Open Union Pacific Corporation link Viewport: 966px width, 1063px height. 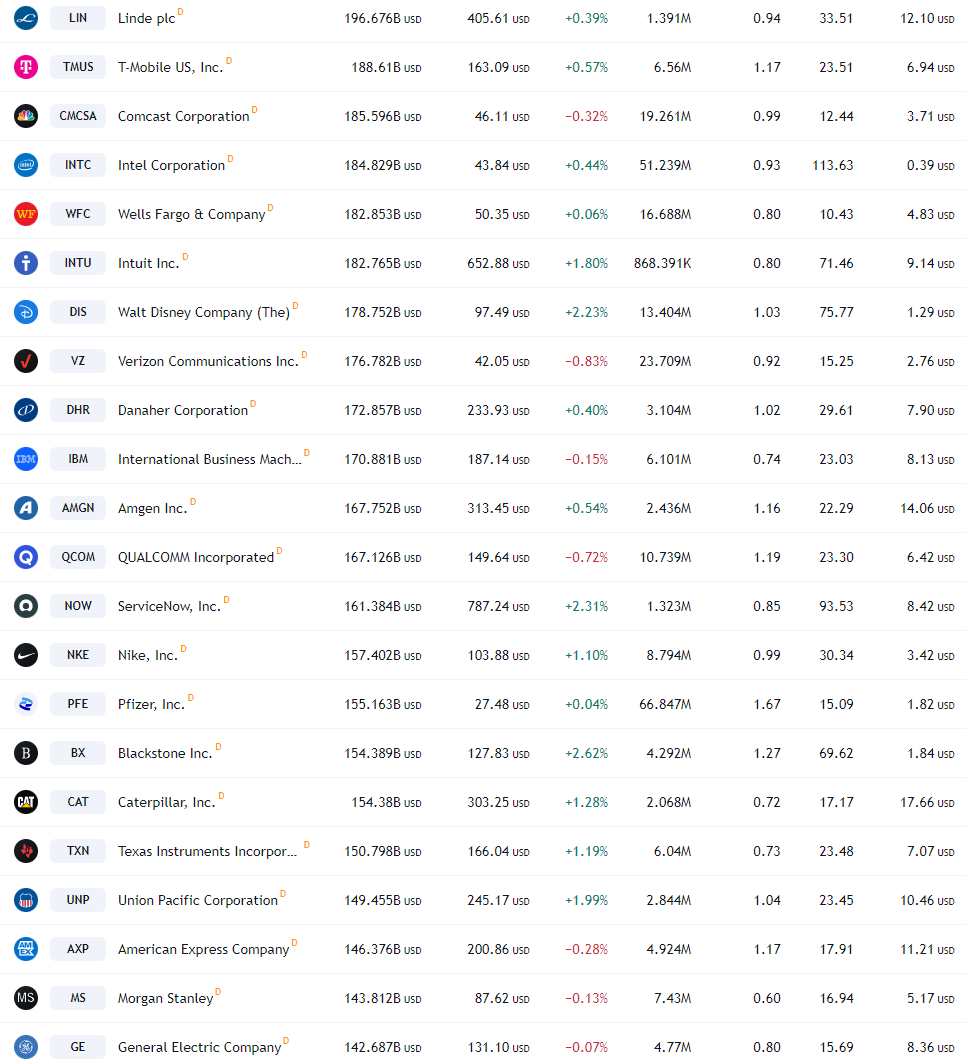pos(198,900)
